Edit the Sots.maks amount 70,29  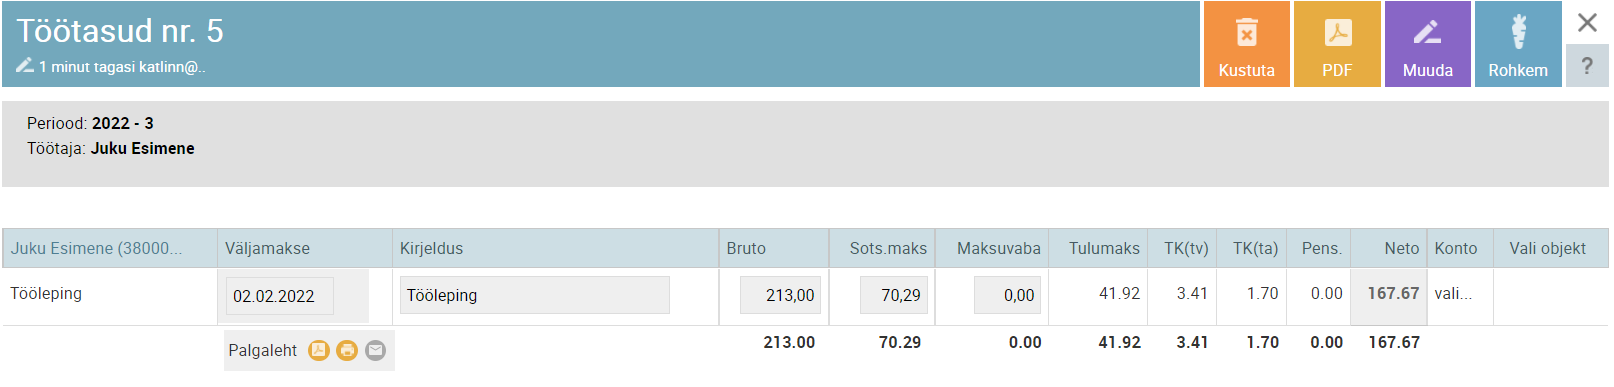[x=894, y=295]
